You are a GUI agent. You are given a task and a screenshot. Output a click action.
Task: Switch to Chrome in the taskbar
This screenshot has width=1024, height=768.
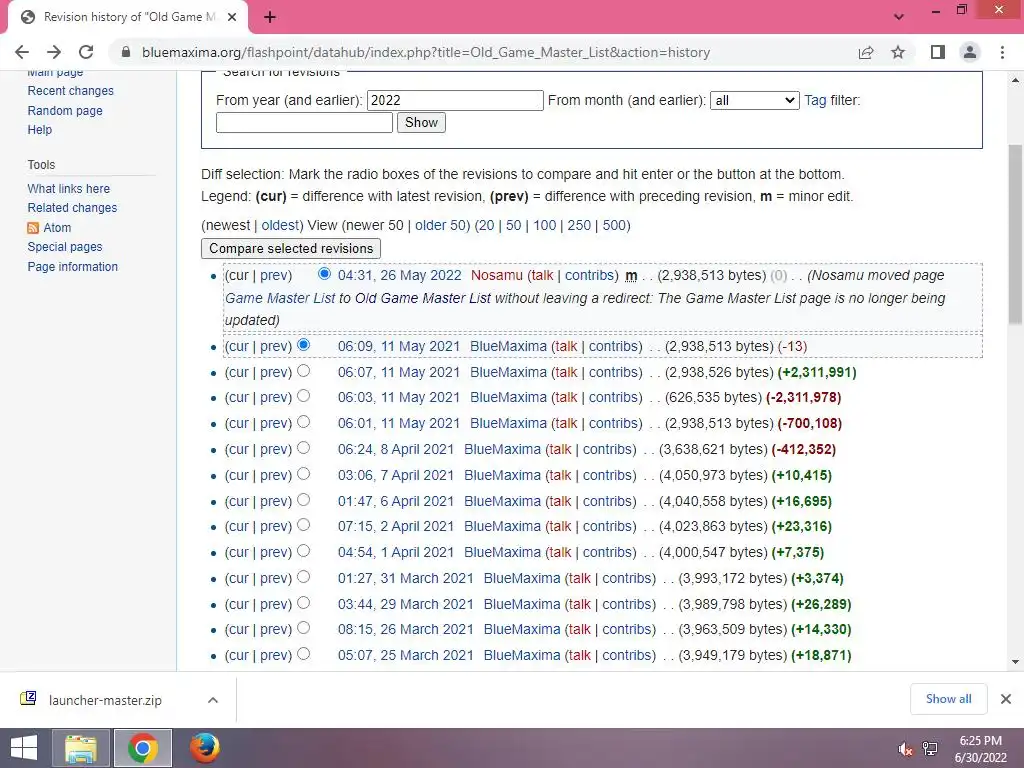pyautogui.click(x=143, y=748)
